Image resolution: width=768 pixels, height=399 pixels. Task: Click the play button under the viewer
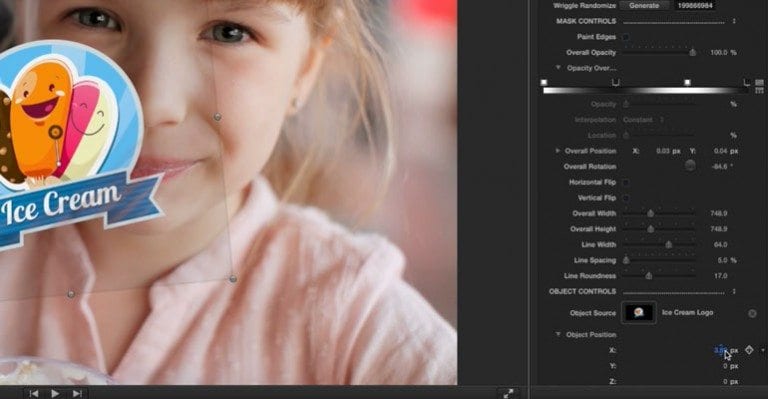(x=55, y=393)
